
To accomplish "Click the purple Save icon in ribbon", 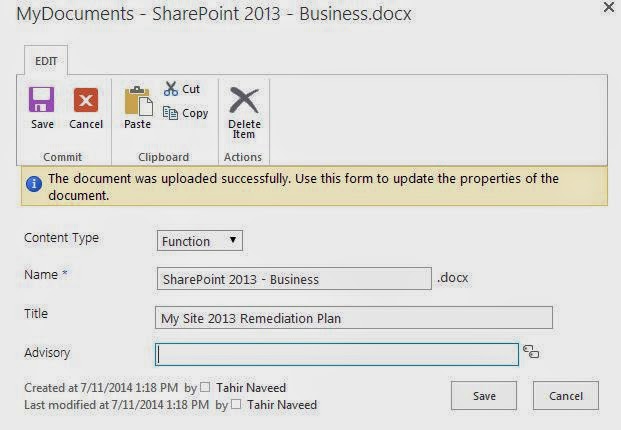I will click(42, 99).
